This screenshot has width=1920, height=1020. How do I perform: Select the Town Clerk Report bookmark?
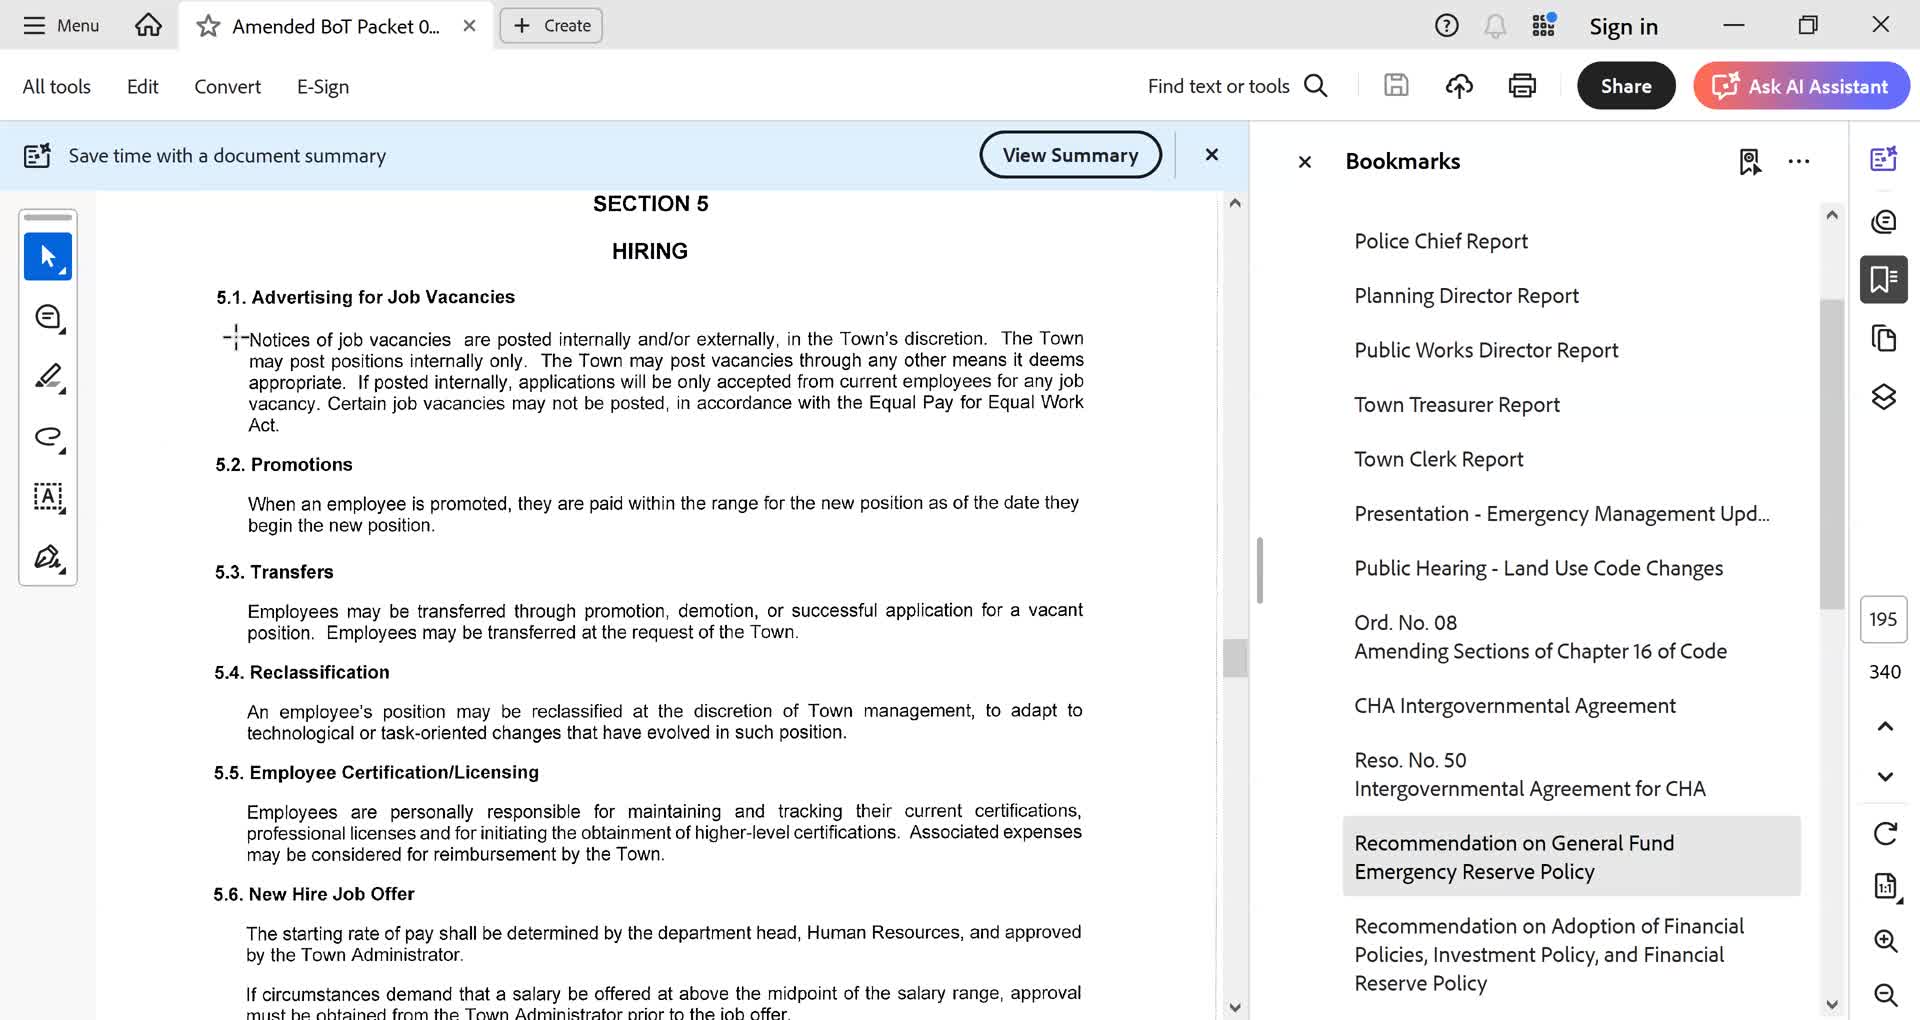coord(1438,459)
